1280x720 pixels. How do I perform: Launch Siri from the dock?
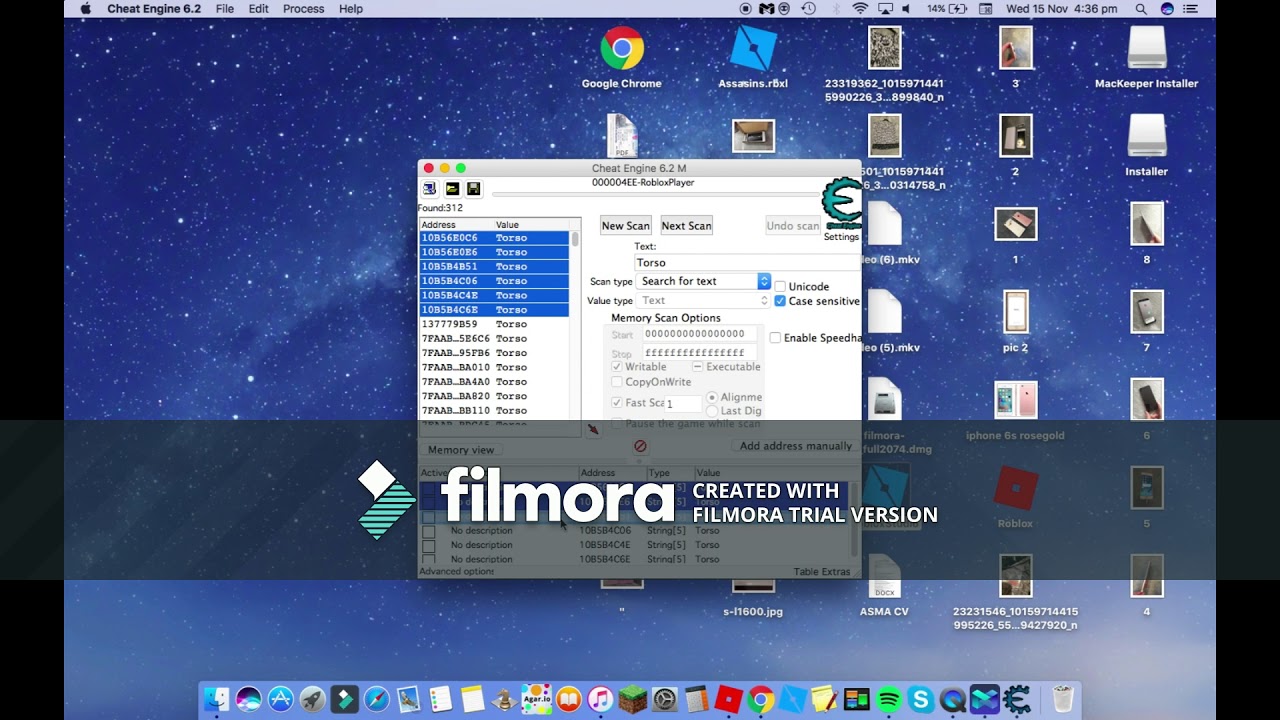[x=248, y=699]
